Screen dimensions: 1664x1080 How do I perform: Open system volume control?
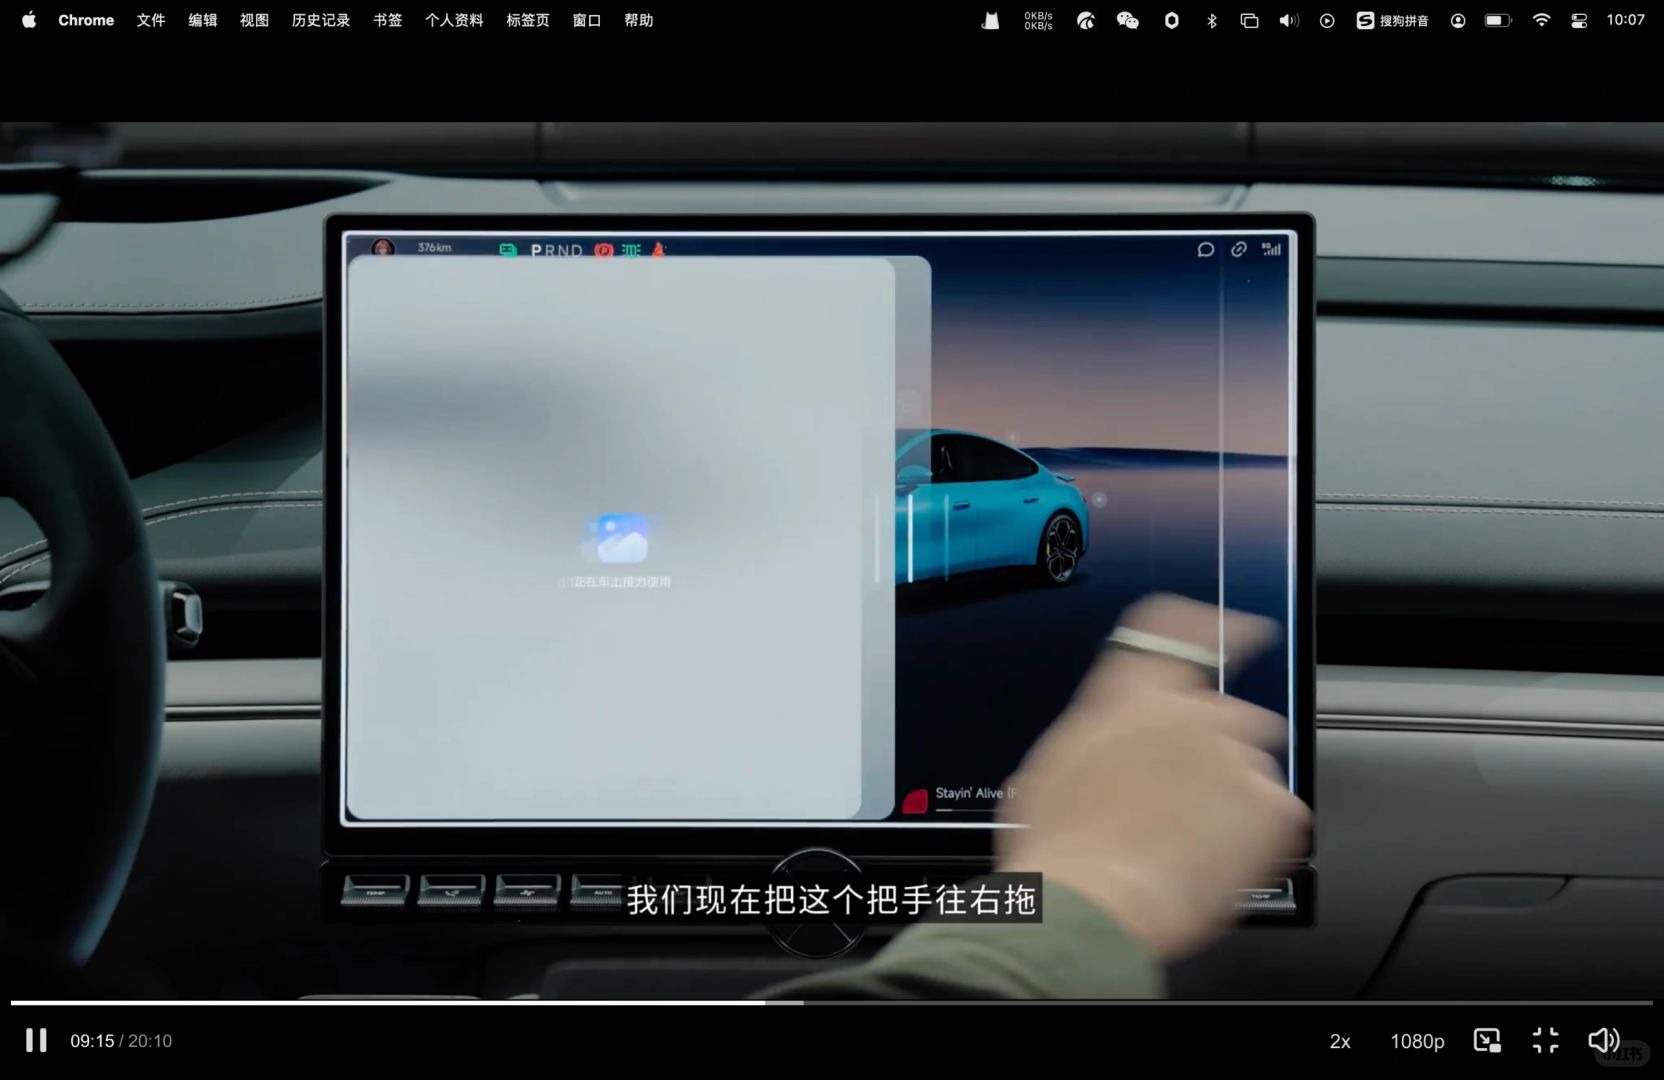(1289, 20)
